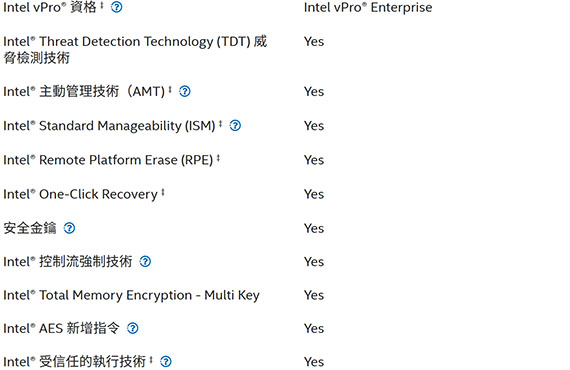570x370 pixels.
Task: Click help icon next to 主動管理技術 (AMT)
Action: (x=185, y=91)
